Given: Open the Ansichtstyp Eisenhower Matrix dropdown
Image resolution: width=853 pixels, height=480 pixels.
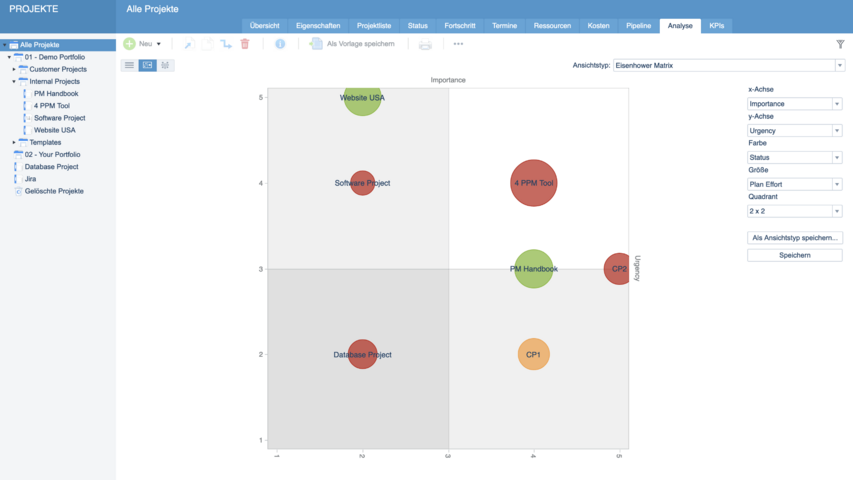Looking at the screenshot, I should pos(728,65).
